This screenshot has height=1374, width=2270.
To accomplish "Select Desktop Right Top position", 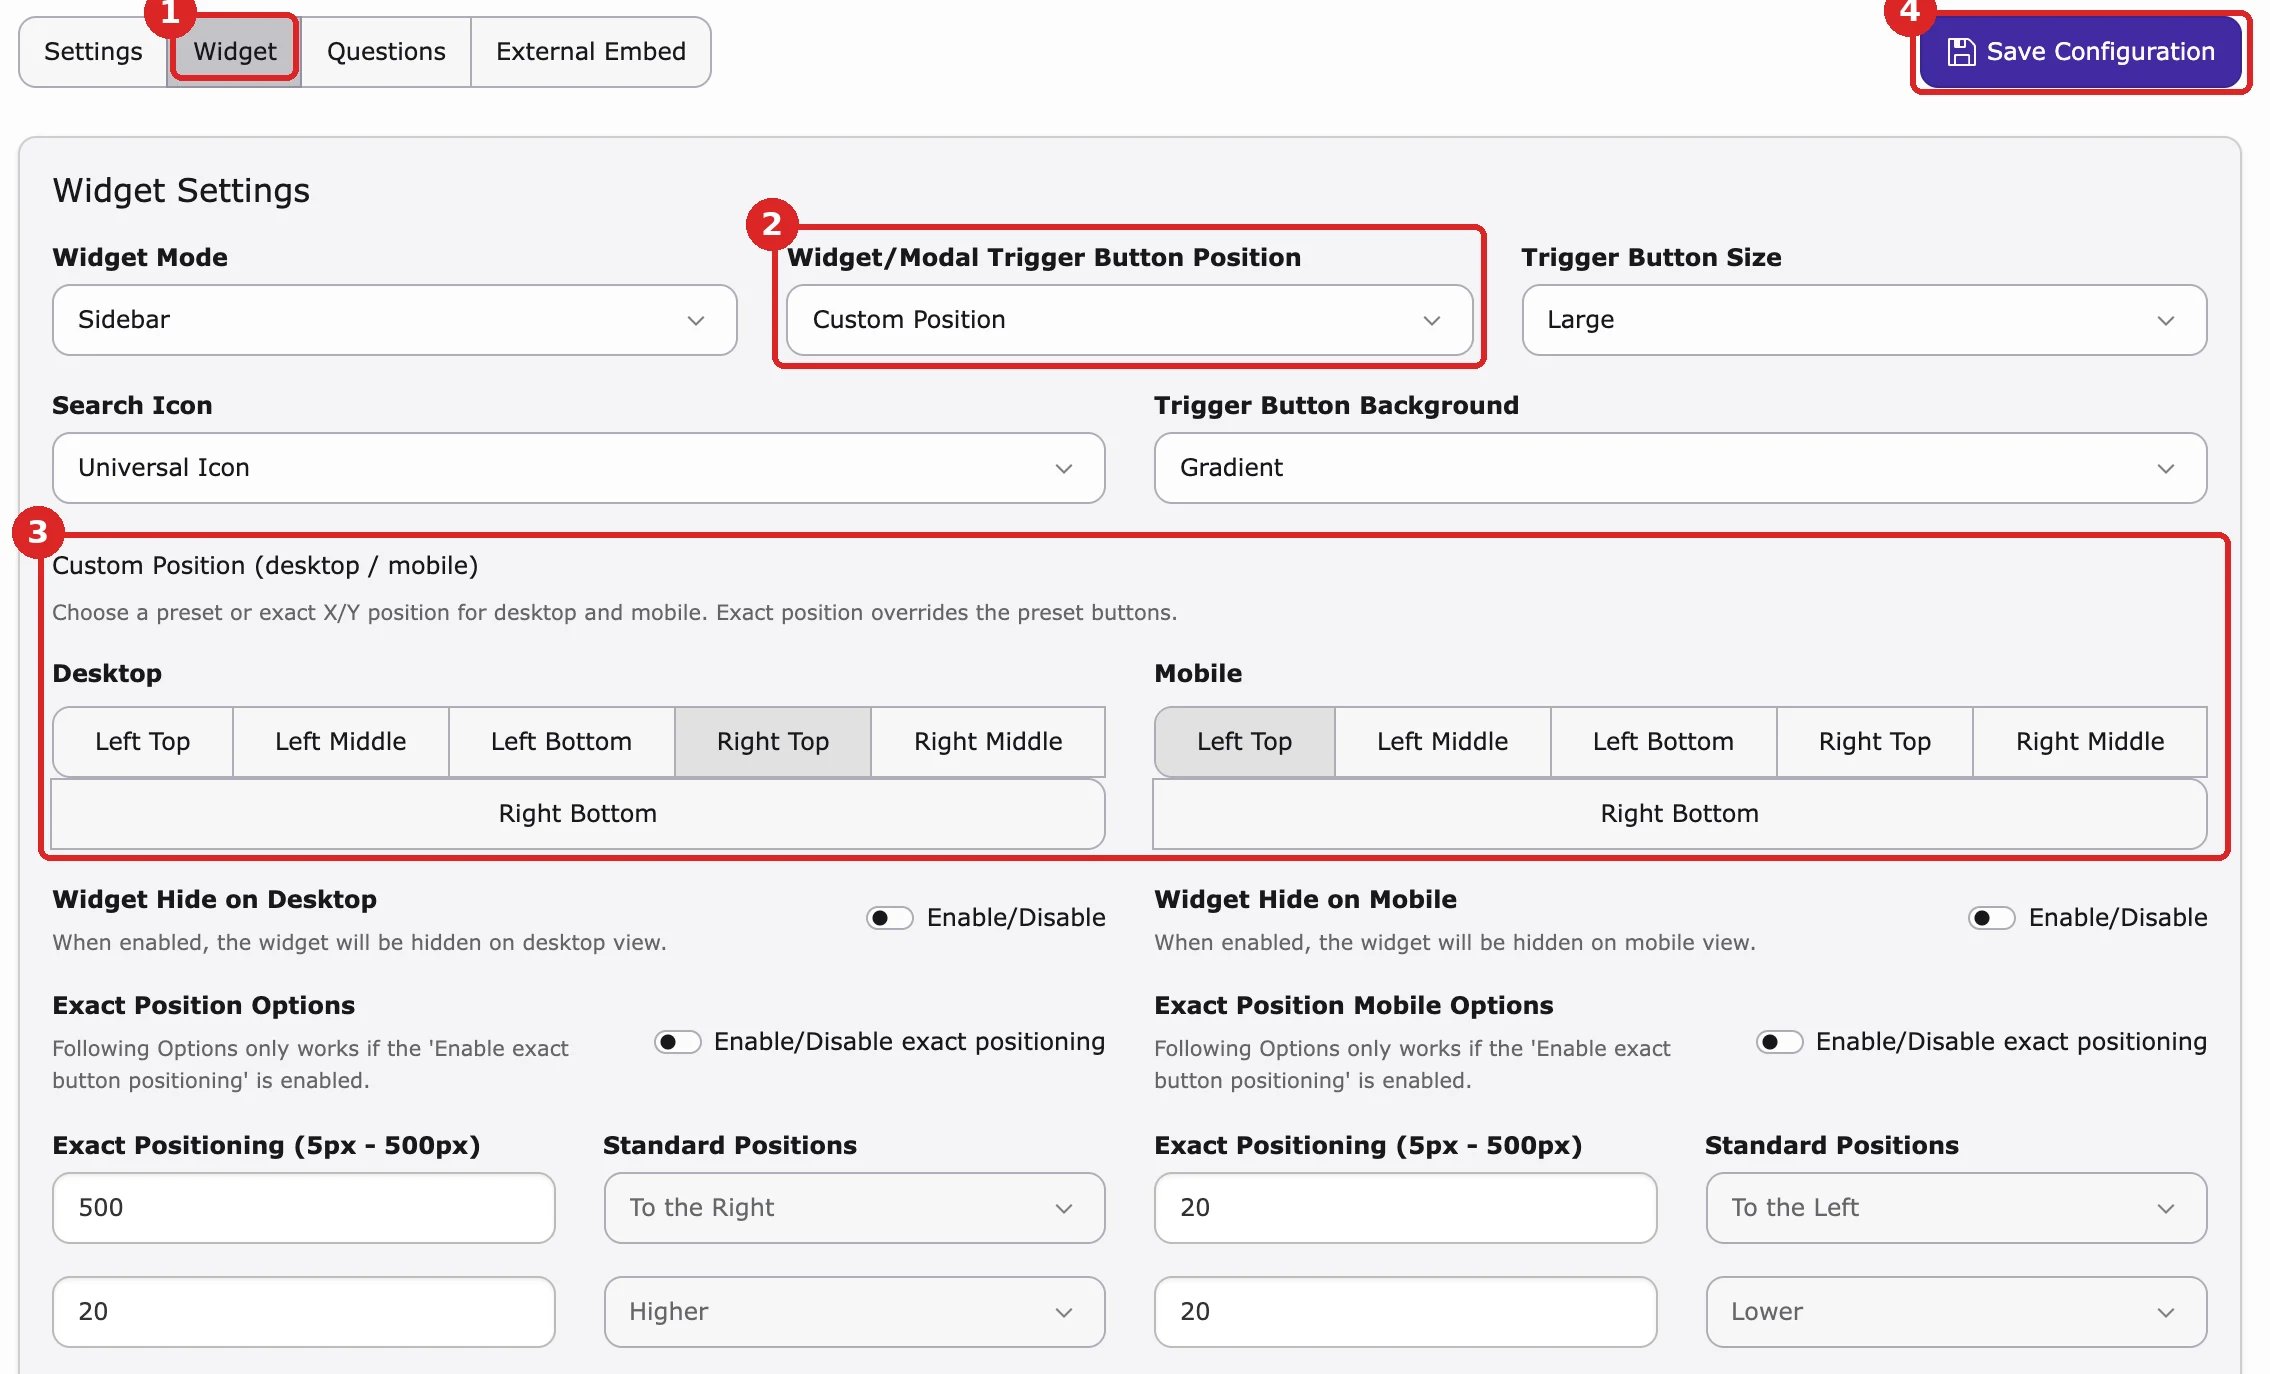I will pos(773,742).
